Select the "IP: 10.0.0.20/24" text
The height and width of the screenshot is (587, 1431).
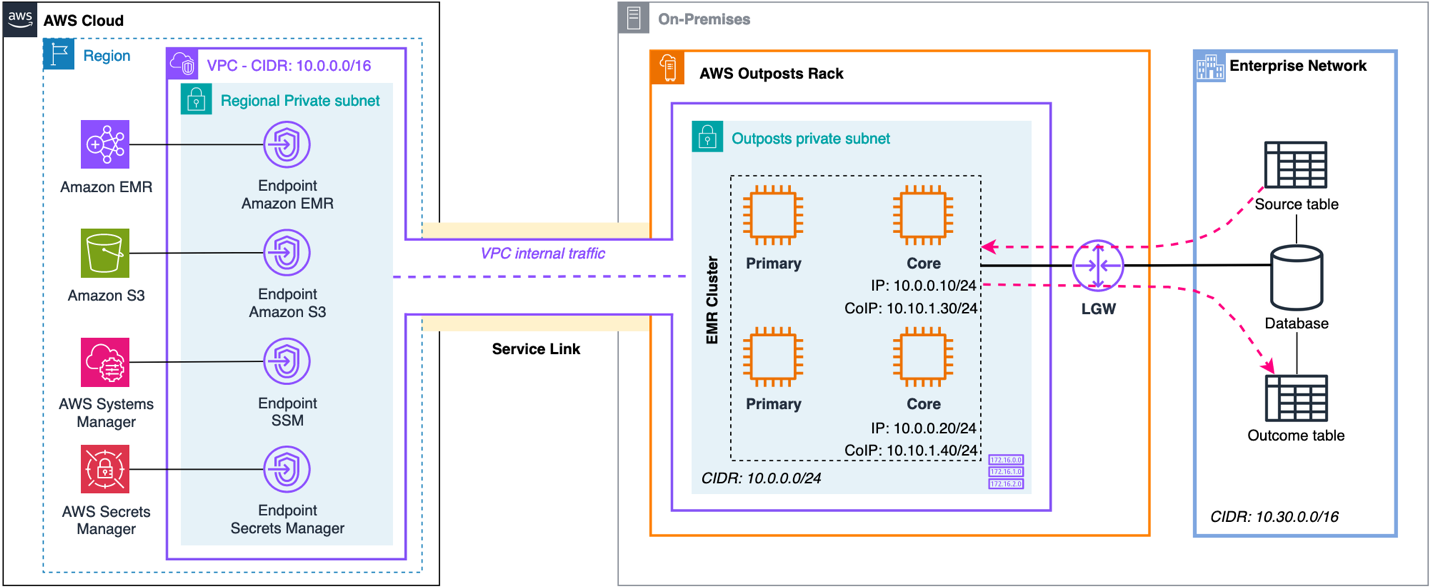coord(924,427)
